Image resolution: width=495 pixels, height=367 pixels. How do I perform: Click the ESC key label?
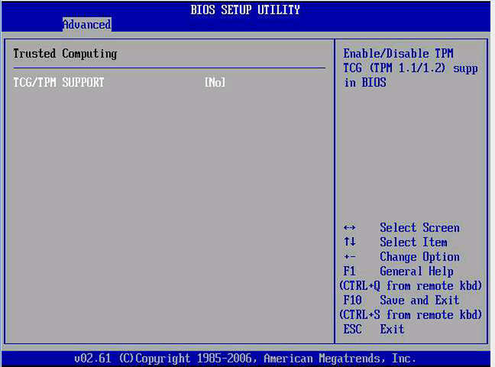(353, 329)
